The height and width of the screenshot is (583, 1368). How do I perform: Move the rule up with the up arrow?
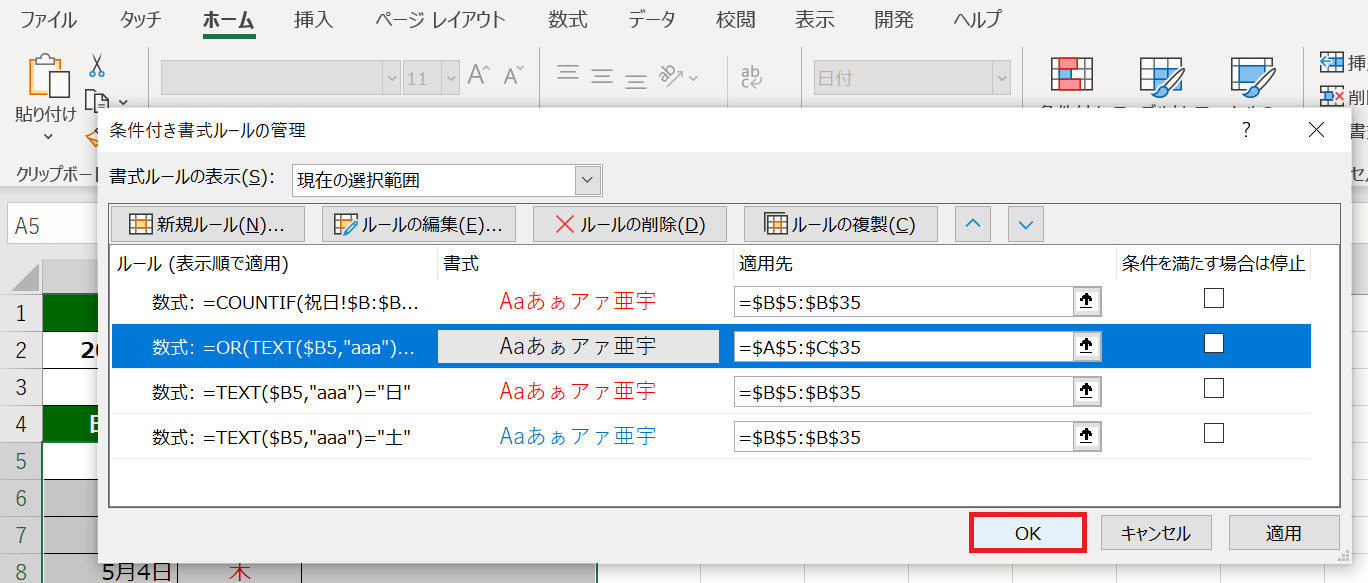tap(974, 224)
